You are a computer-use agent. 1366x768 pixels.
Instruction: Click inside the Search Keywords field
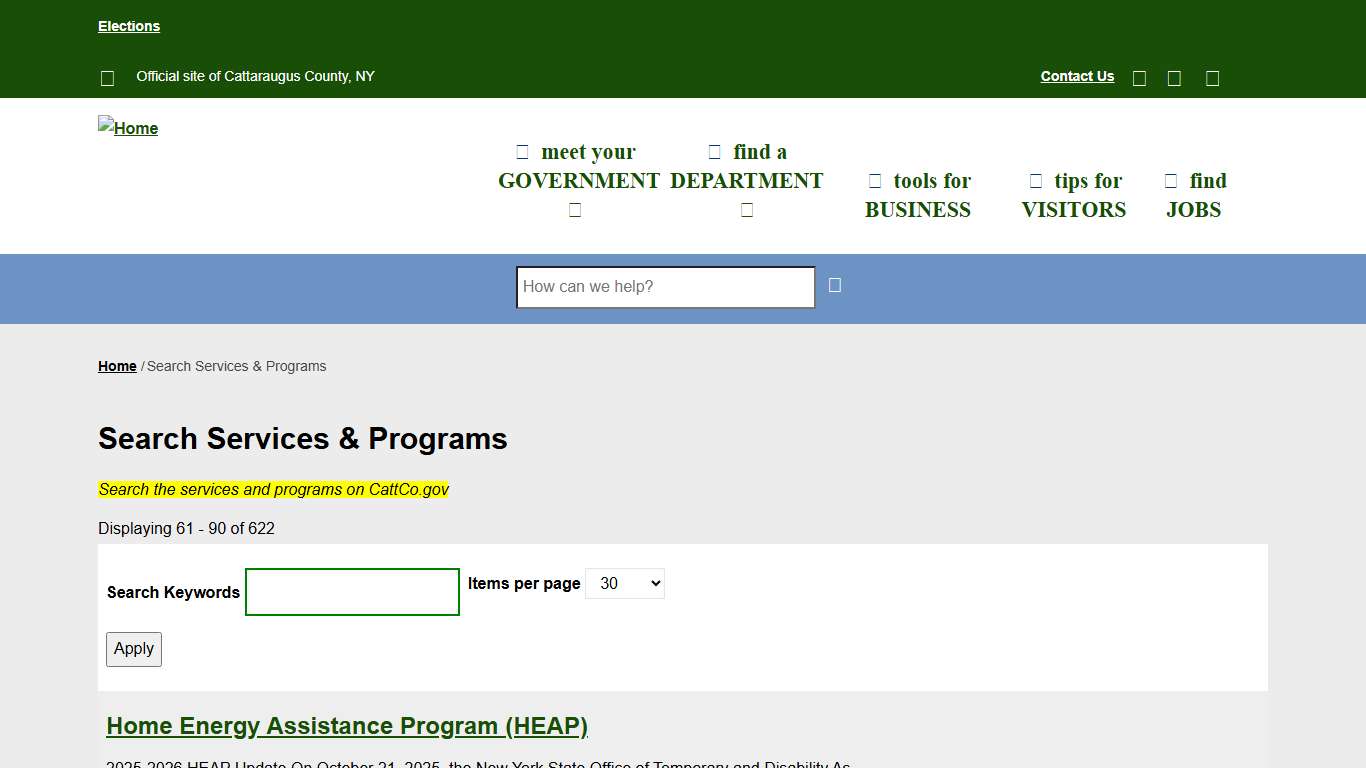352,592
